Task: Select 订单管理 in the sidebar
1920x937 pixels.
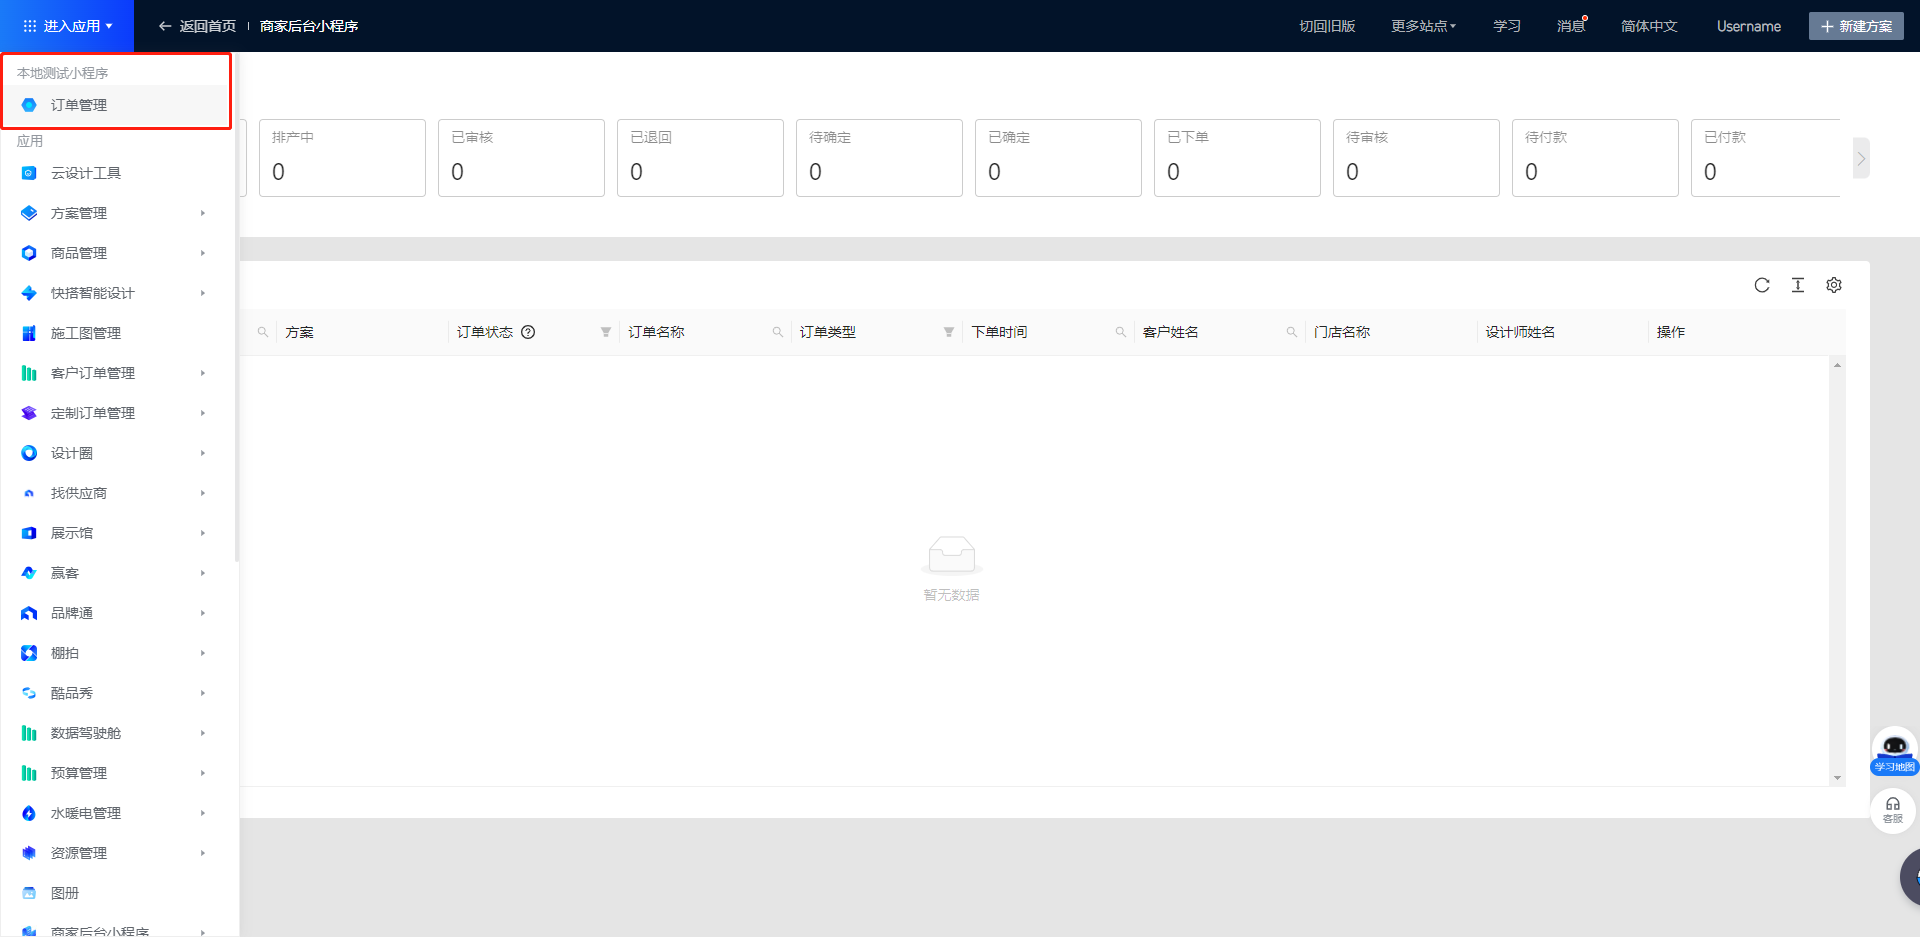Action: click(79, 105)
